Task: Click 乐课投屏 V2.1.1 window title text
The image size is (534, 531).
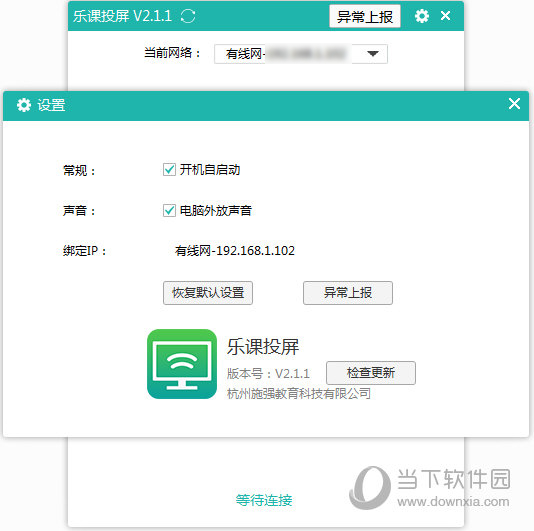Action: click(x=122, y=16)
